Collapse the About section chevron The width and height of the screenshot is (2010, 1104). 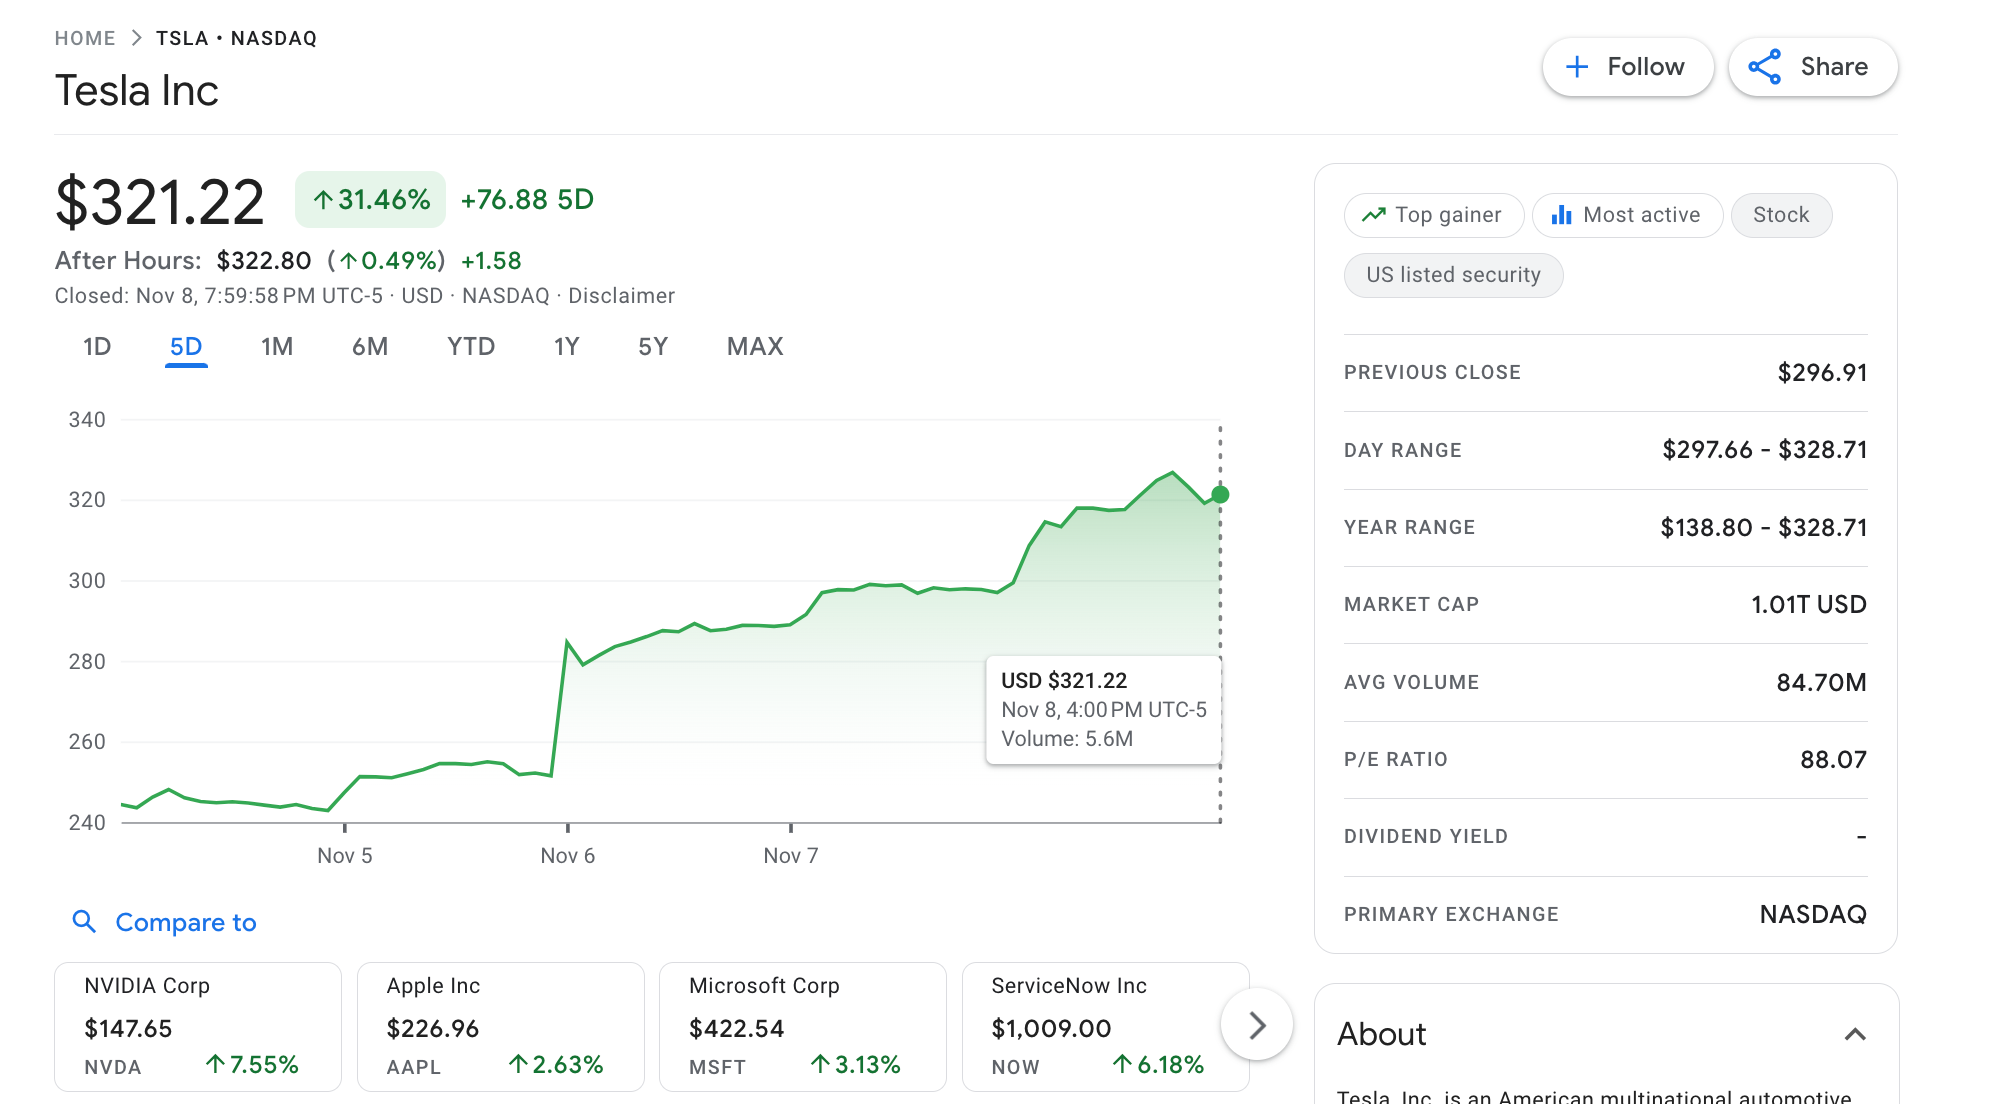1855,1034
